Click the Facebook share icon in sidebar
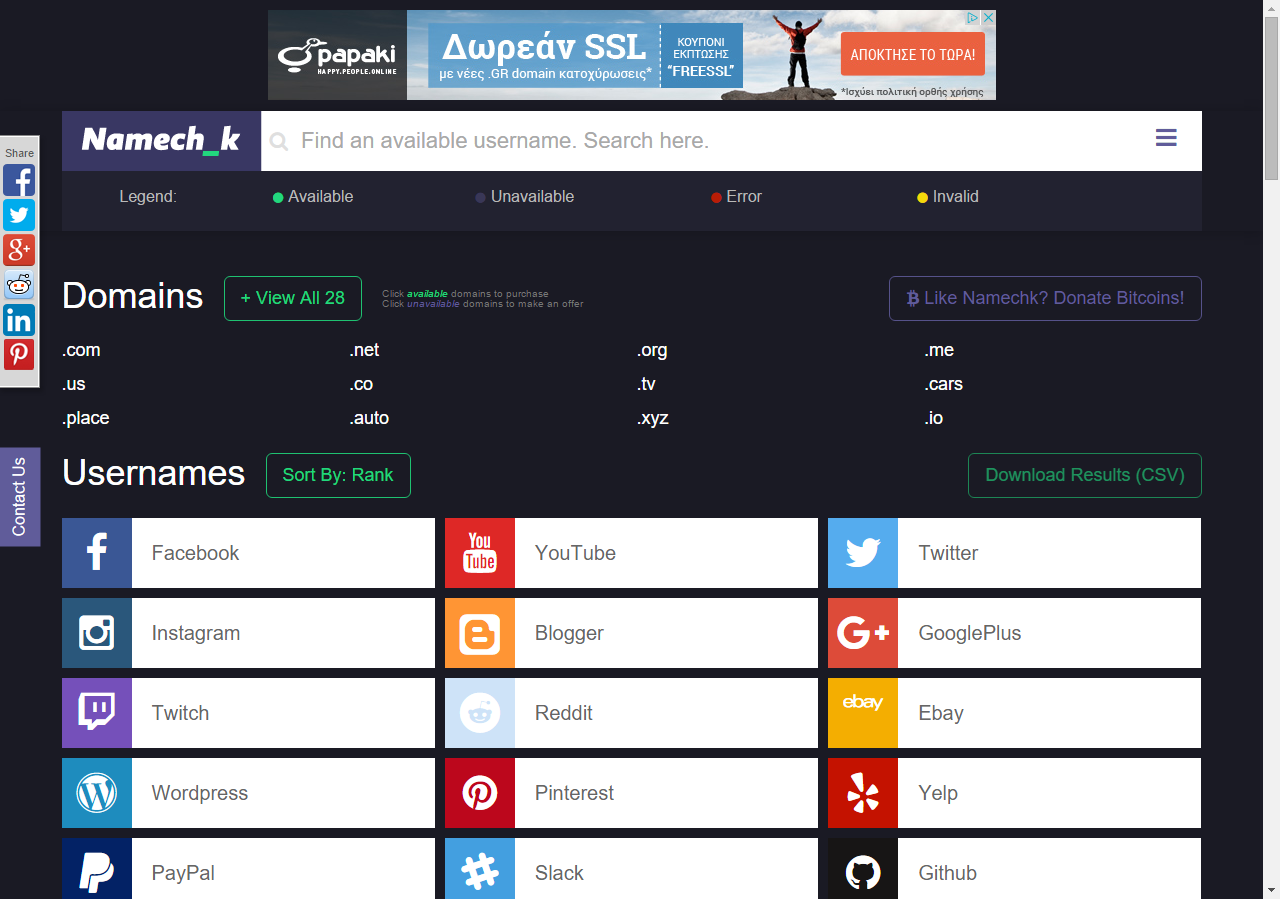 [x=19, y=180]
